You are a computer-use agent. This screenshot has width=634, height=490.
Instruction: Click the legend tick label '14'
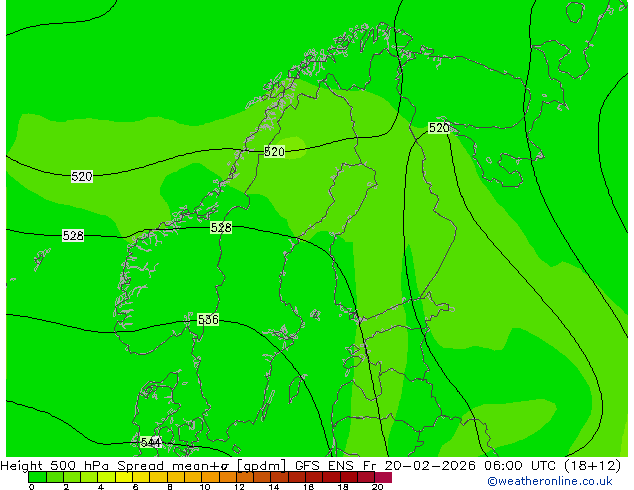pos(274,487)
